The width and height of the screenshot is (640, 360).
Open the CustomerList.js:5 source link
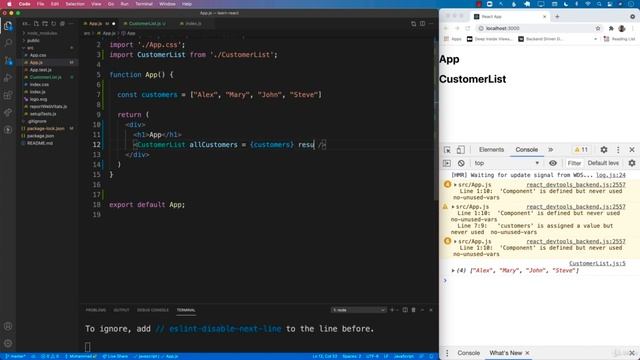click(x=597, y=263)
